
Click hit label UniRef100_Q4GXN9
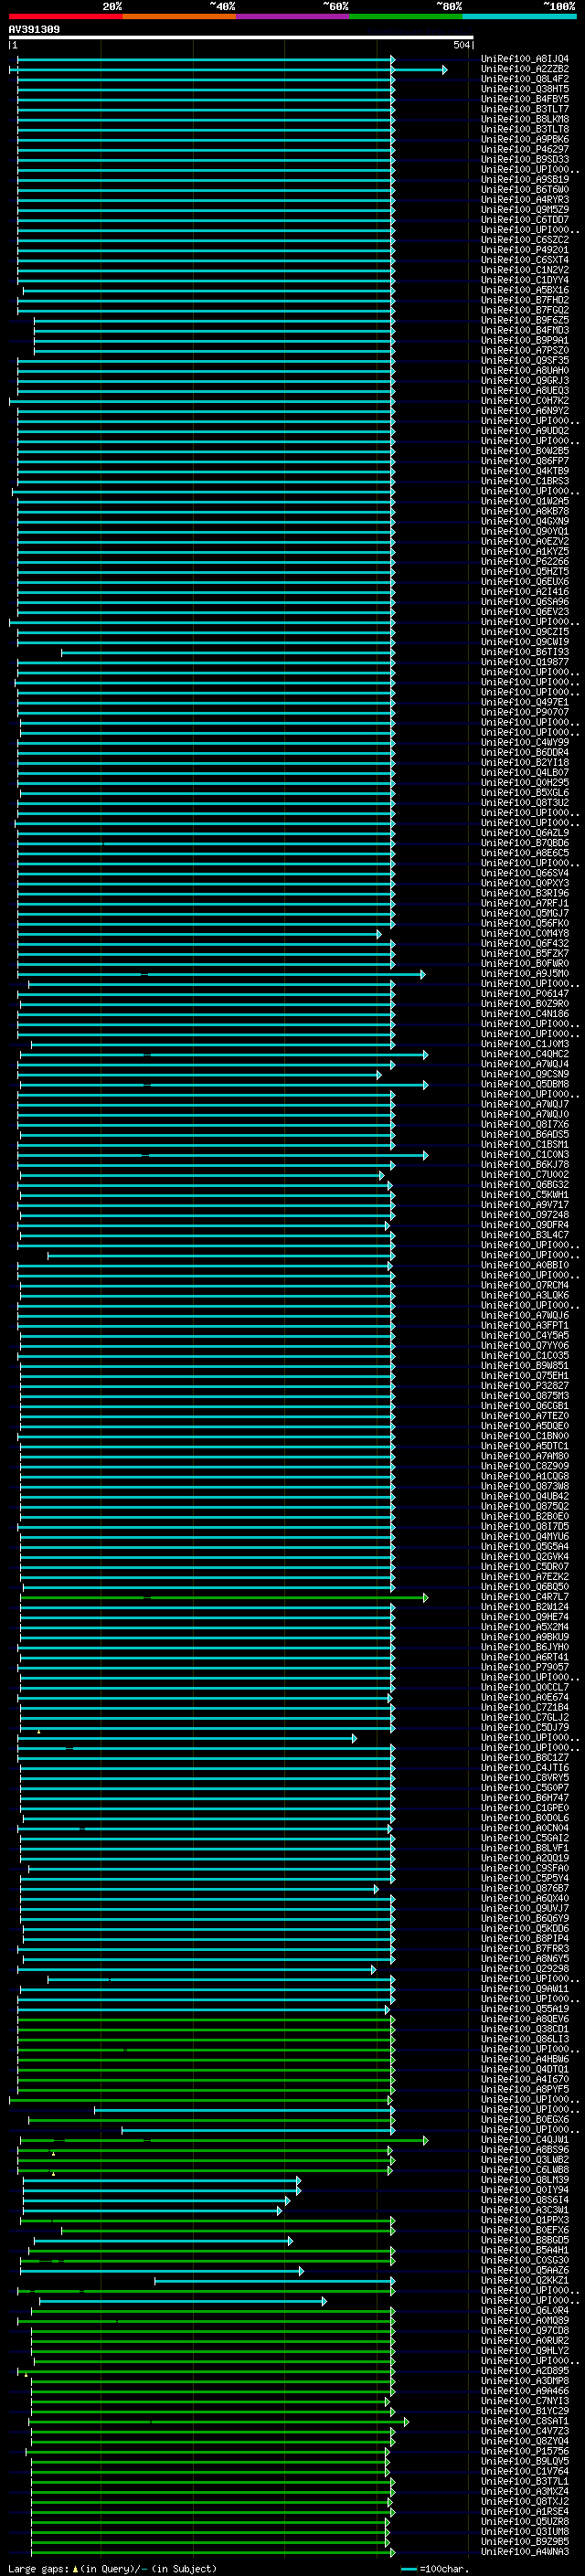tap(525, 521)
